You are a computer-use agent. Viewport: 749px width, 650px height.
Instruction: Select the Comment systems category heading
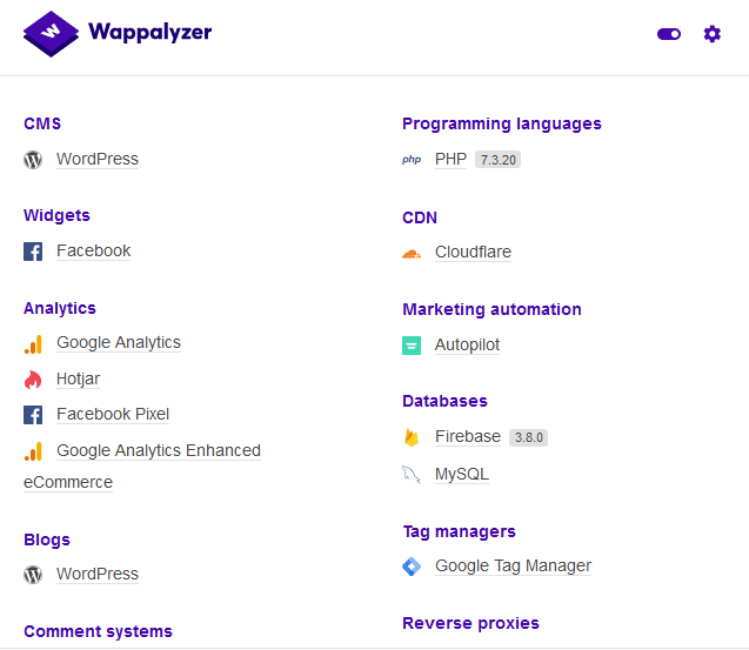(x=98, y=631)
